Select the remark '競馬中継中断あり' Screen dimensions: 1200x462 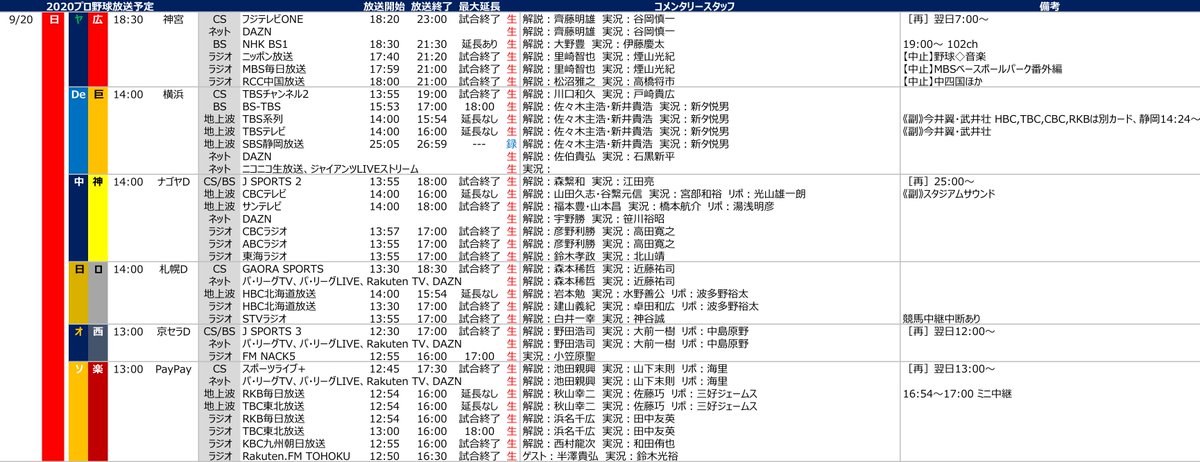coord(943,320)
